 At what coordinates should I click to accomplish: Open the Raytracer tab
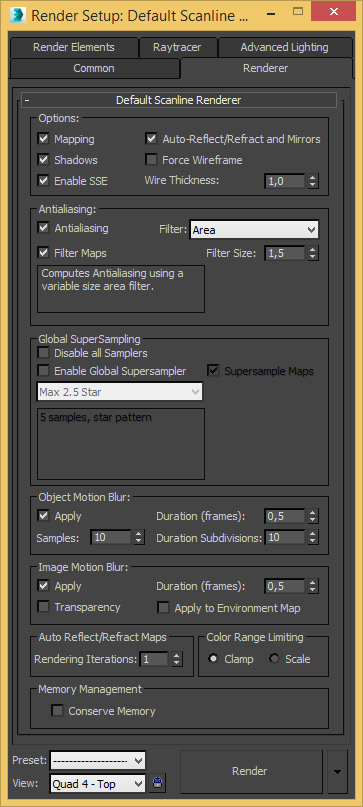click(x=177, y=47)
